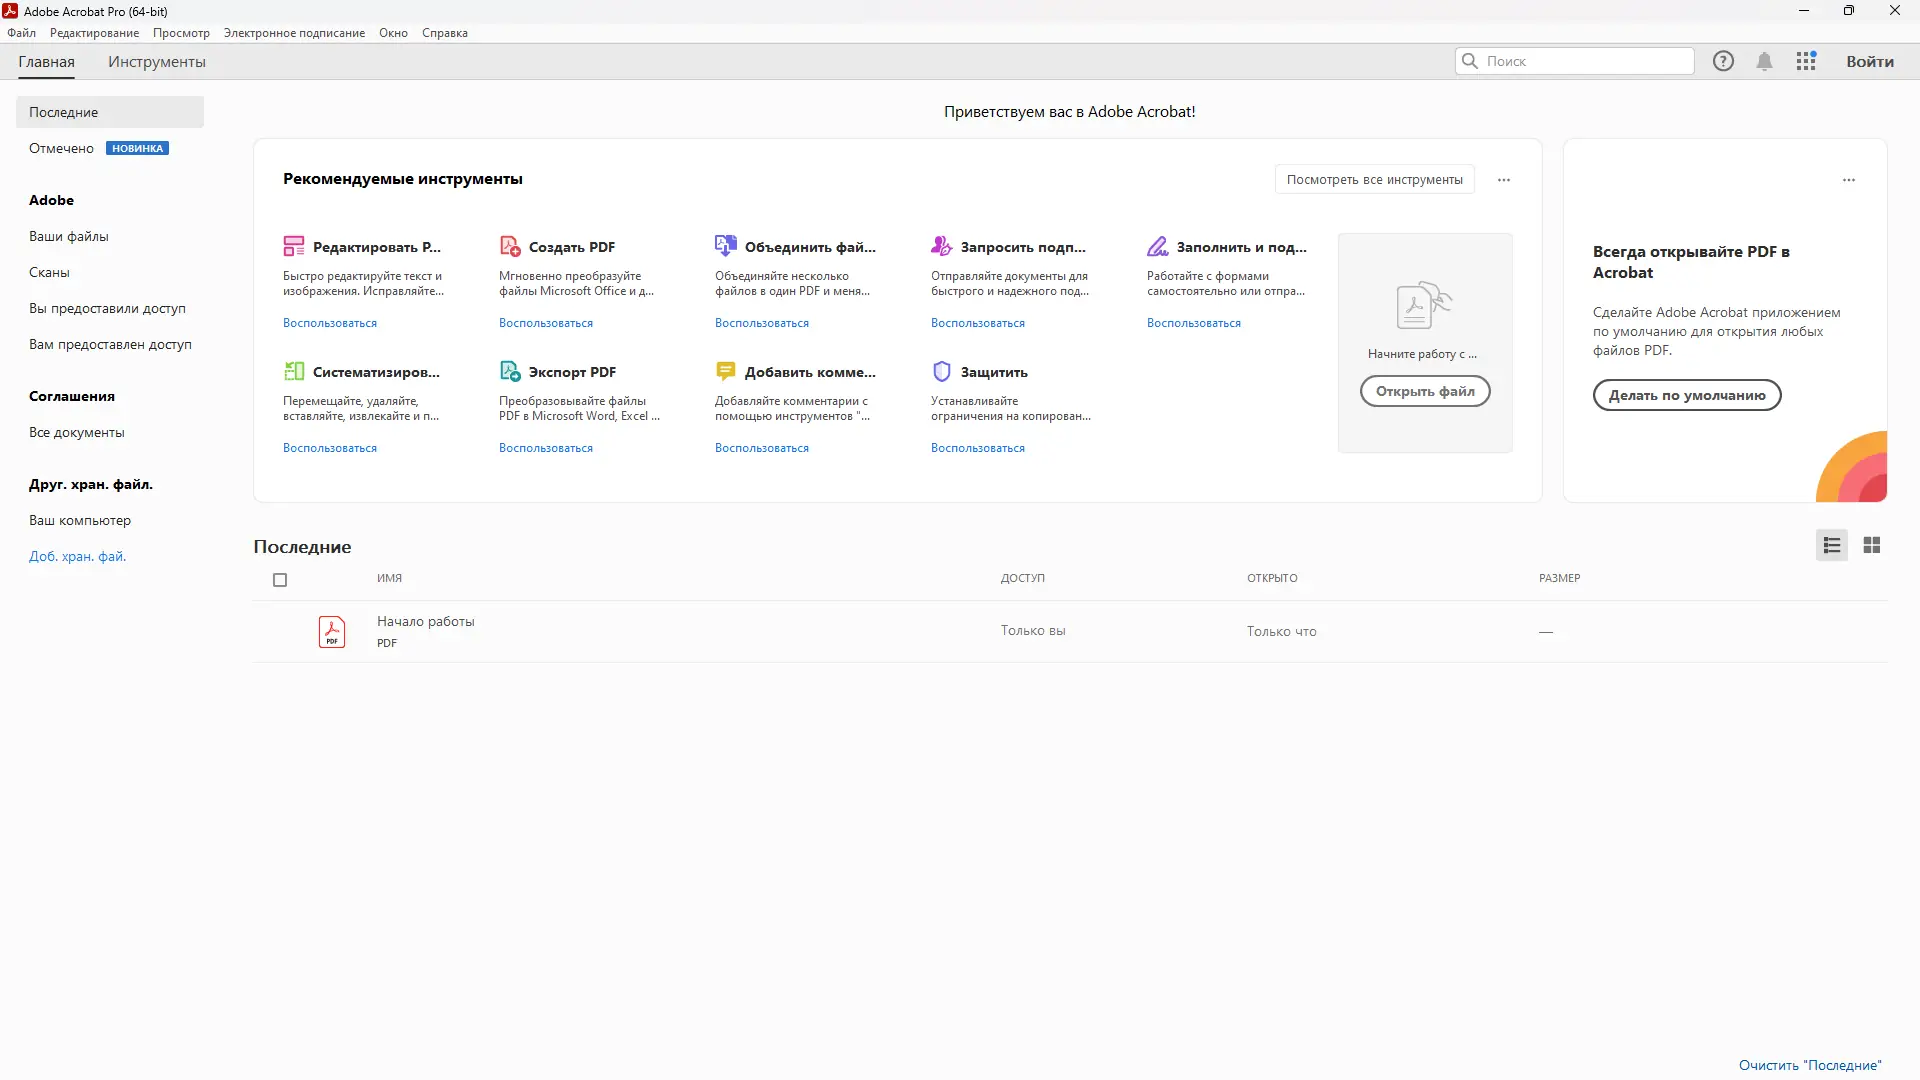This screenshot has height=1080, width=1920.
Task: Click the Request Signatures tool icon
Action: (942, 246)
